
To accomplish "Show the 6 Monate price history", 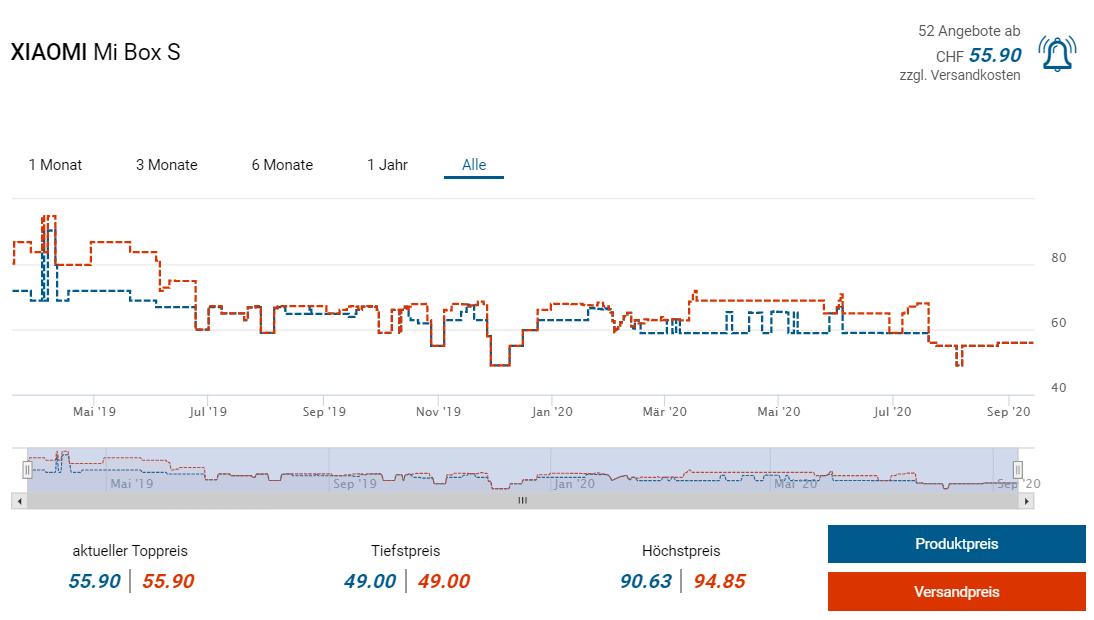I will pyautogui.click(x=282, y=165).
